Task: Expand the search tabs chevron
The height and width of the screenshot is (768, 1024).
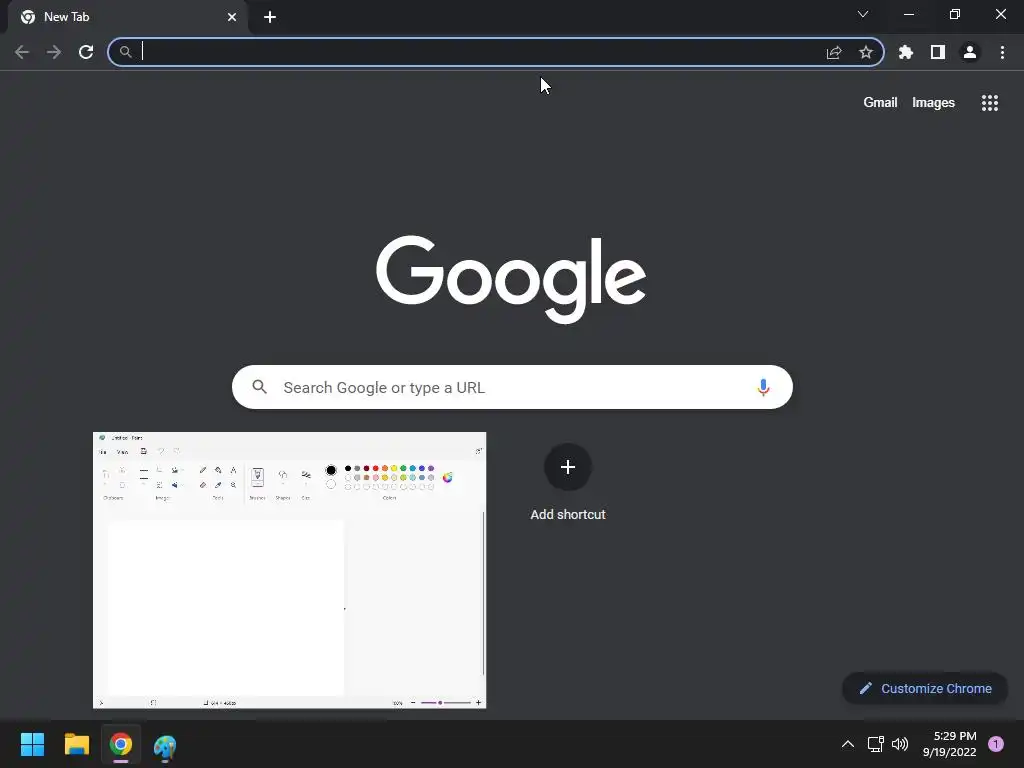Action: pos(863,14)
